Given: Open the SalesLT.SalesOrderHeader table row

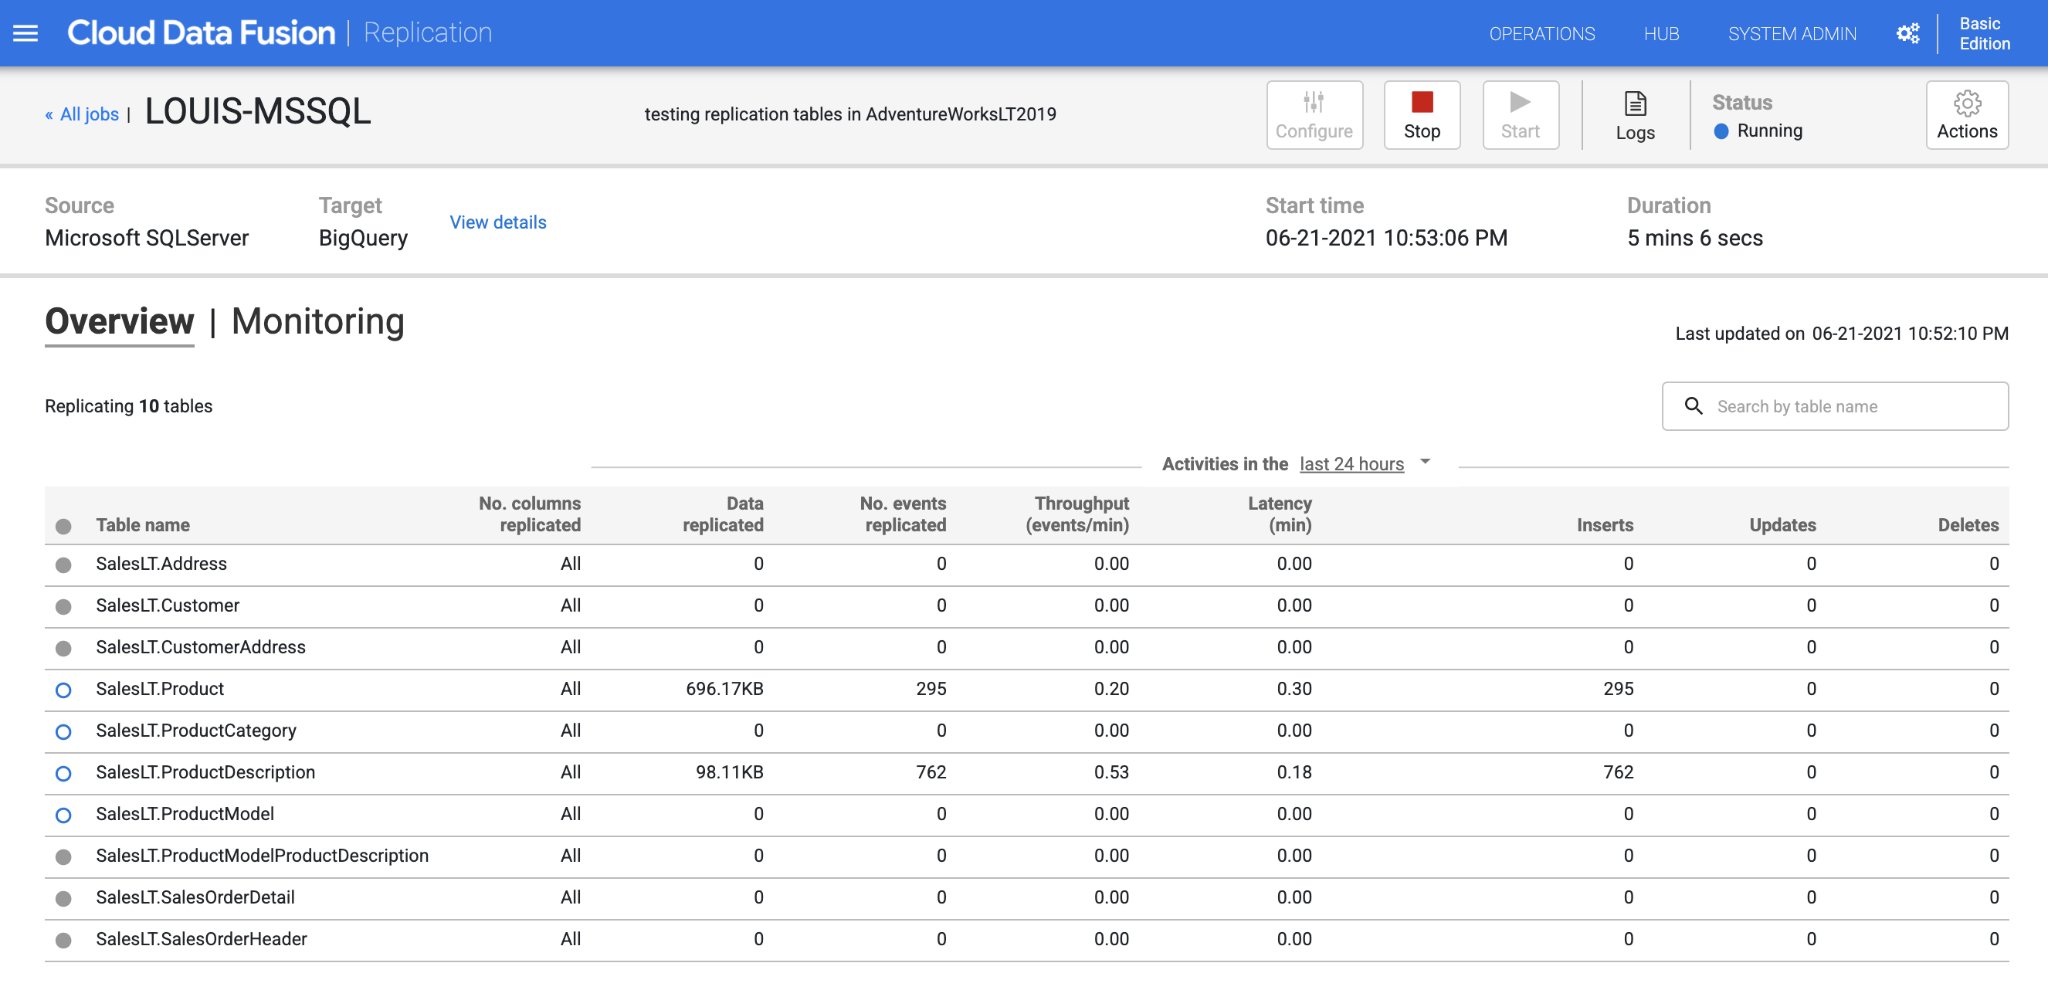Looking at the screenshot, I should 201,939.
